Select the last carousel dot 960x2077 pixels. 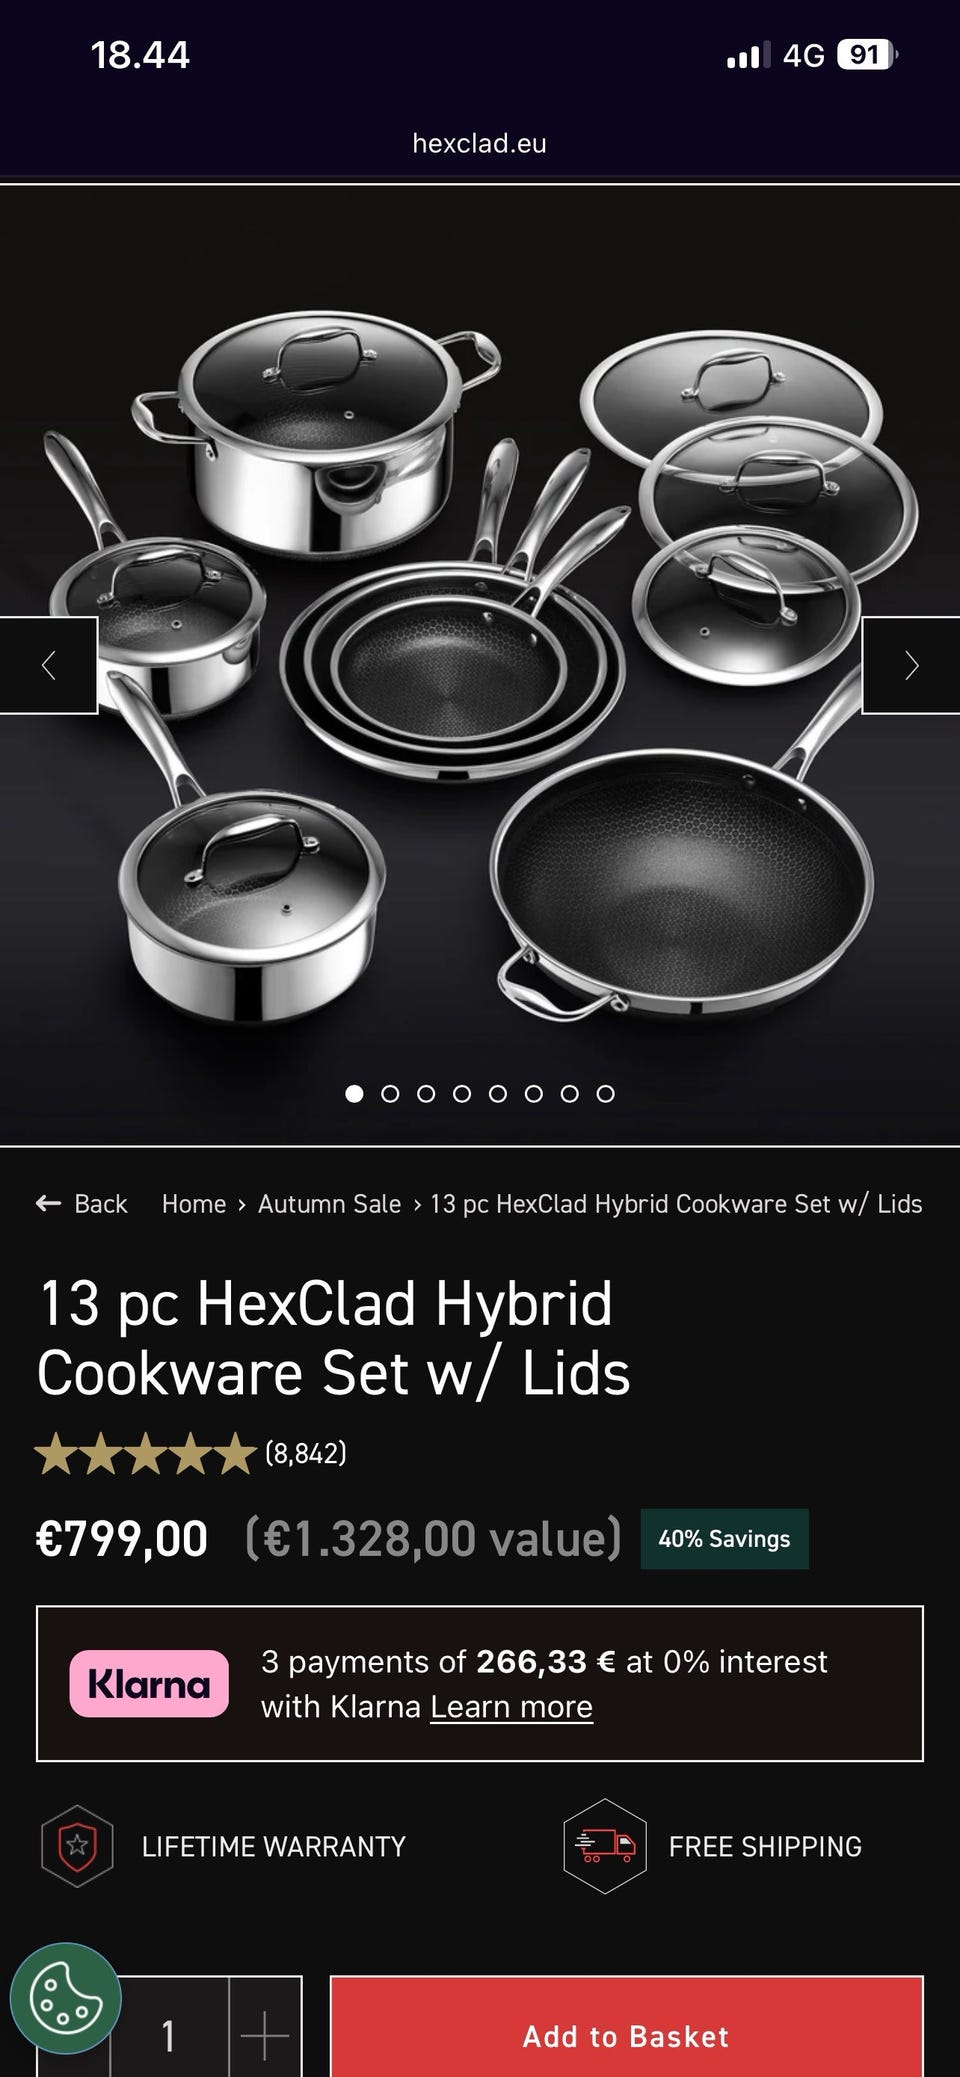click(605, 1093)
